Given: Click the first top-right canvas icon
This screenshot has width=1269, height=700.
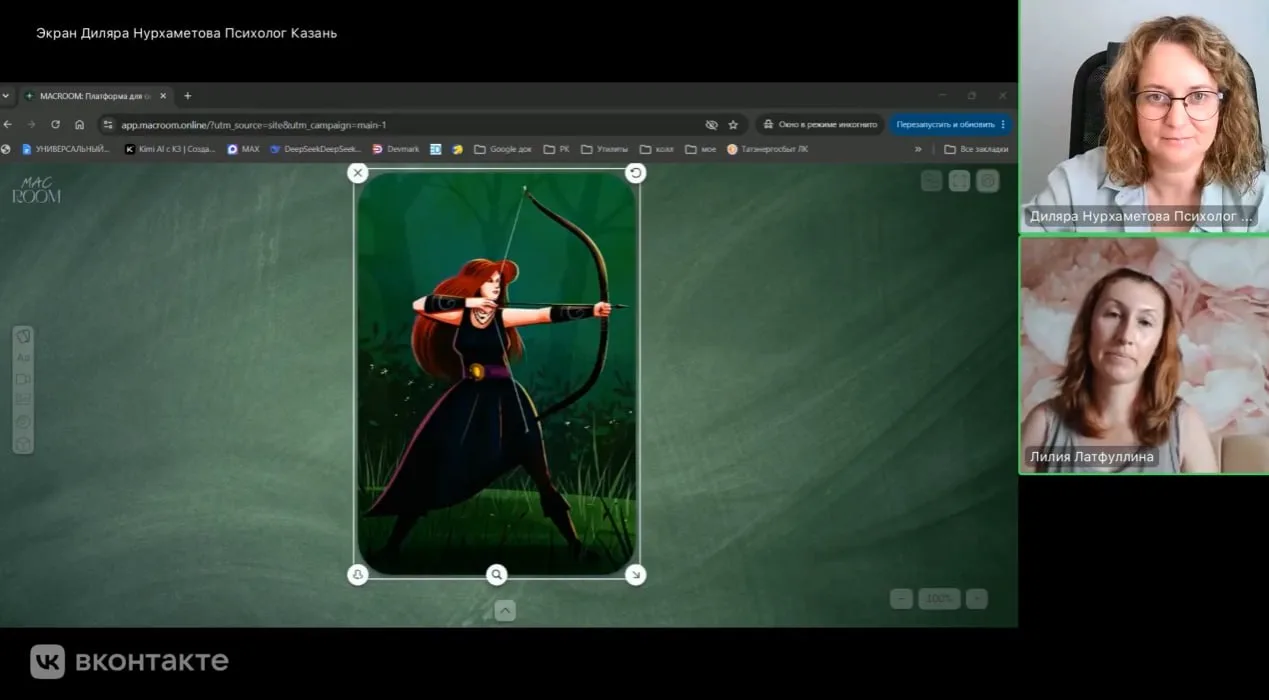Looking at the screenshot, I should click(x=932, y=181).
